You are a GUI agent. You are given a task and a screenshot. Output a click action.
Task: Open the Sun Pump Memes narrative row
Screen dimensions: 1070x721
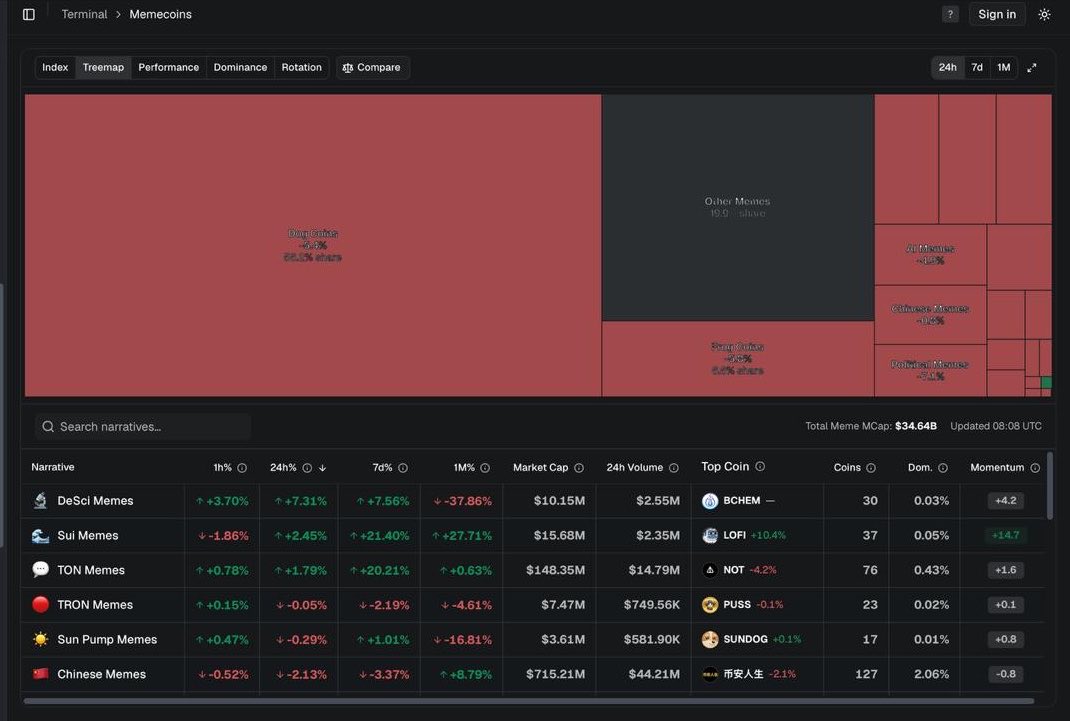pyautogui.click(x=534, y=639)
